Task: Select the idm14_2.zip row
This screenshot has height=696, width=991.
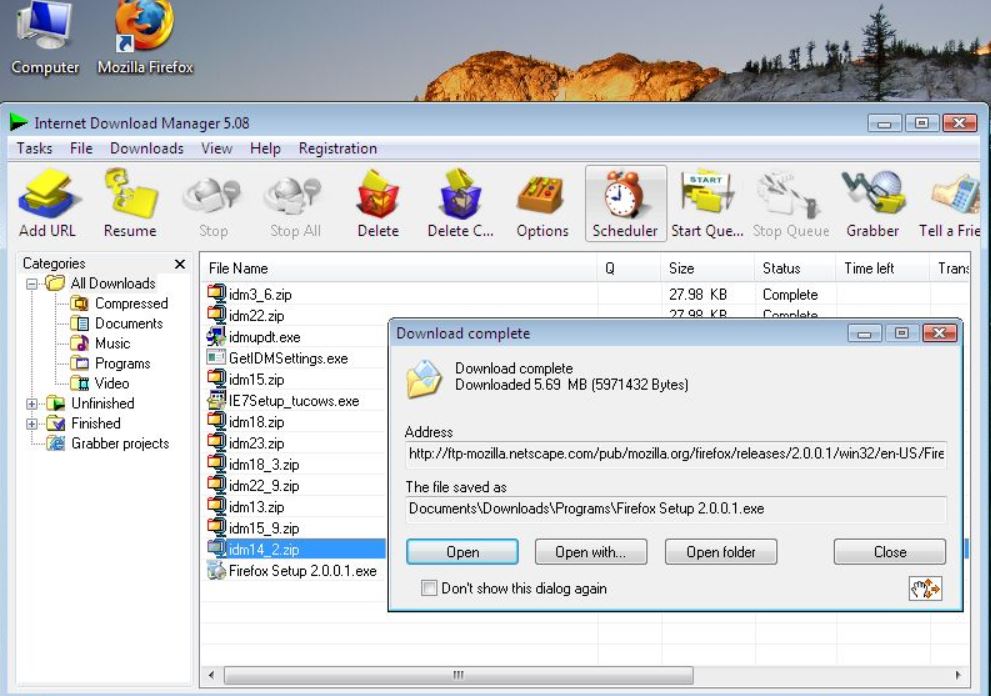Action: (x=296, y=549)
